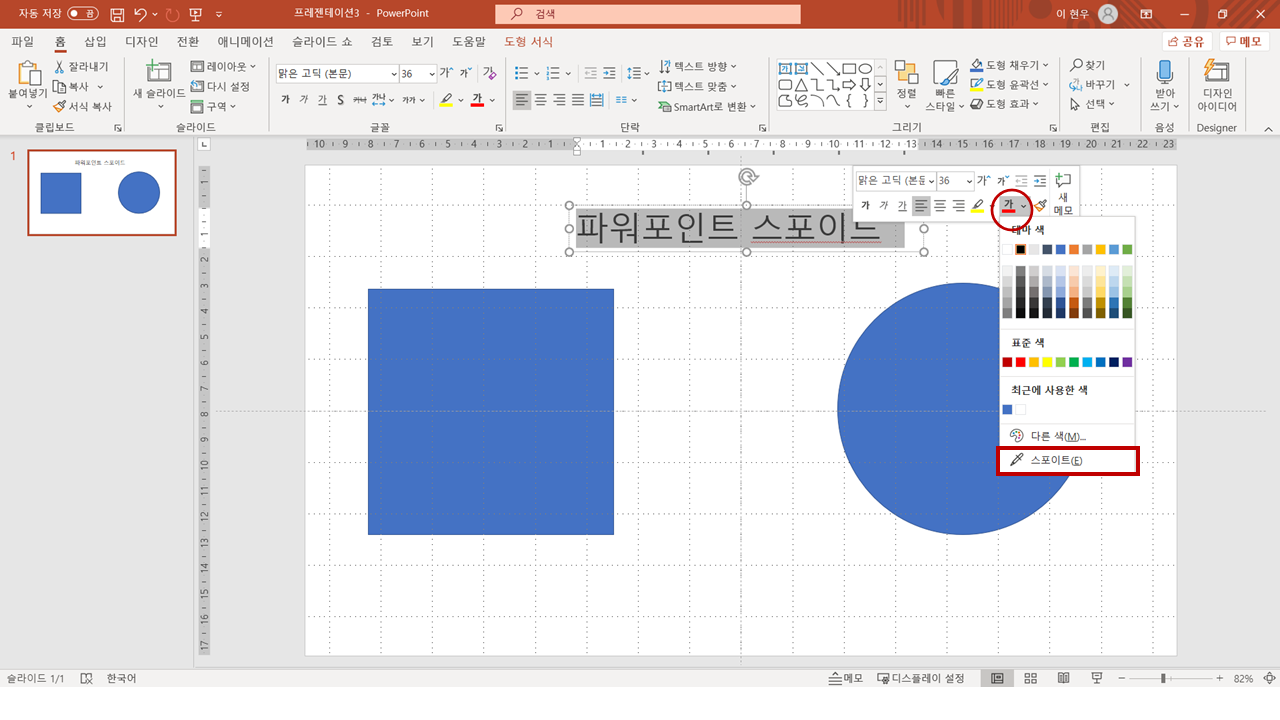1280x720 pixels.
Task: Click the Undo arrow in quick access toolbar
Action: click(x=141, y=14)
